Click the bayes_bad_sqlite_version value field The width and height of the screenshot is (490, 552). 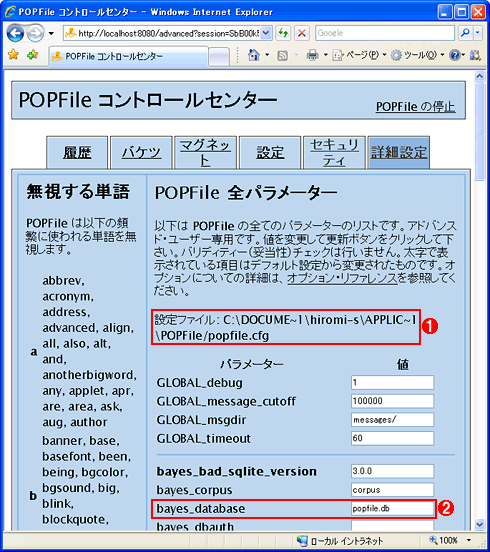point(392,471)
